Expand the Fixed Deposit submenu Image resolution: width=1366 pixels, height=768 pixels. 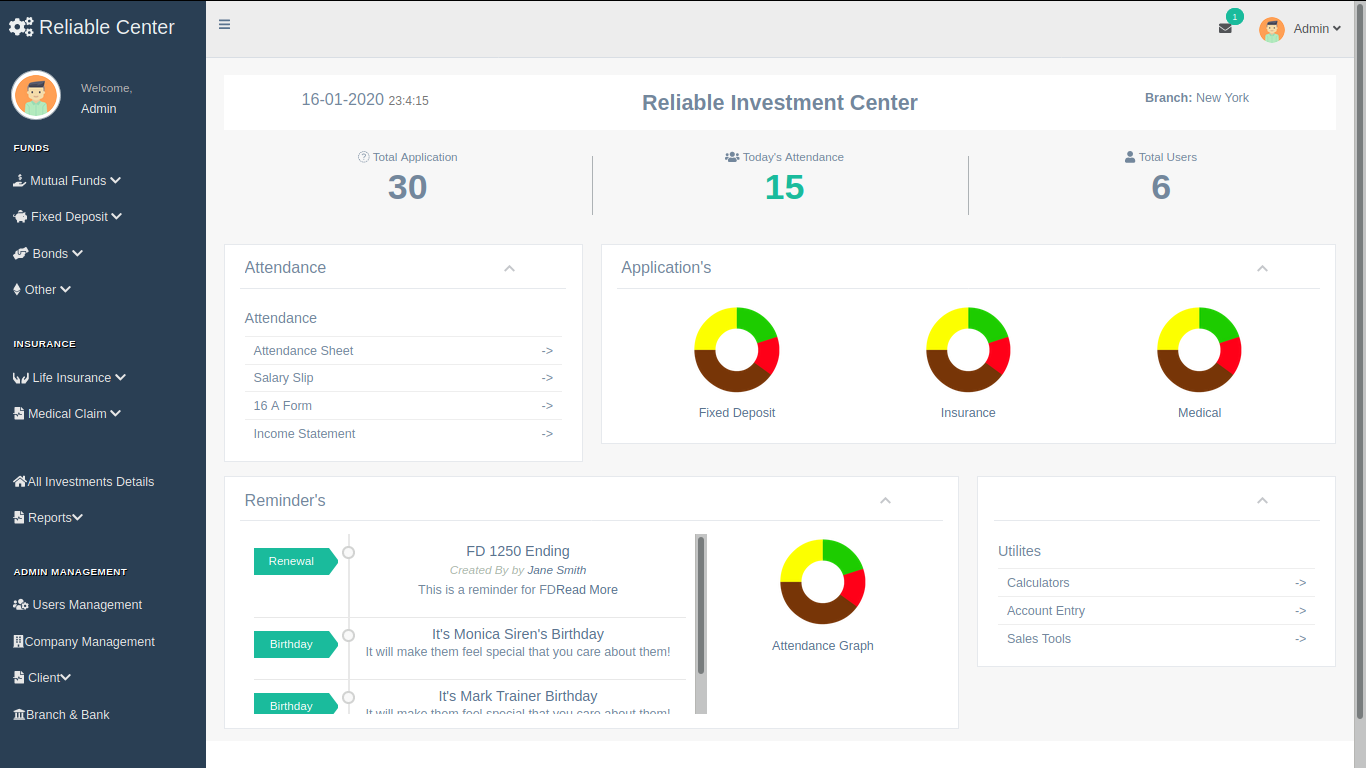117,217
